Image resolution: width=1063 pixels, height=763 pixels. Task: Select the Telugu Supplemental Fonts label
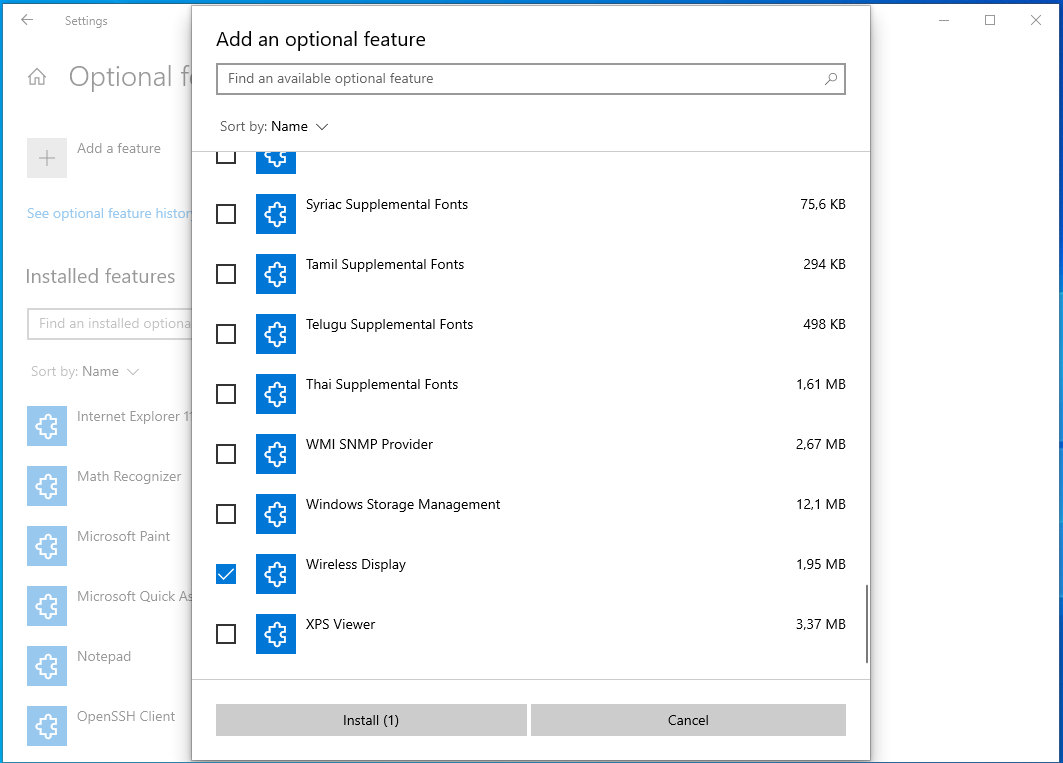[x=389, y=325]
